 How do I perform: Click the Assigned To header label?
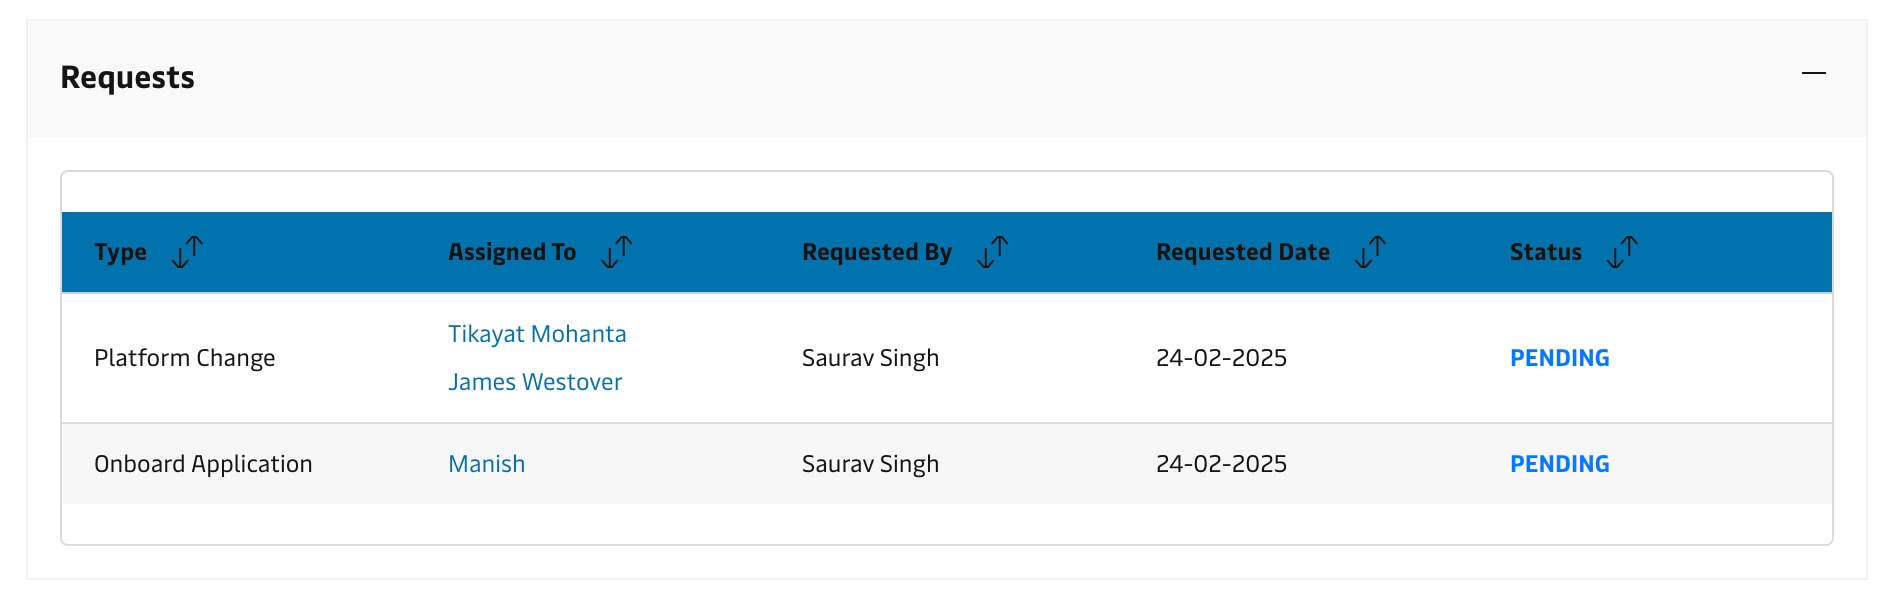(x=512, y=252)
